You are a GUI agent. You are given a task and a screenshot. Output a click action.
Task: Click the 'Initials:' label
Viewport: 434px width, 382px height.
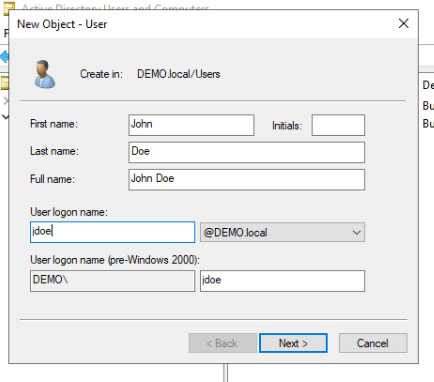click(x=287, y=126)
